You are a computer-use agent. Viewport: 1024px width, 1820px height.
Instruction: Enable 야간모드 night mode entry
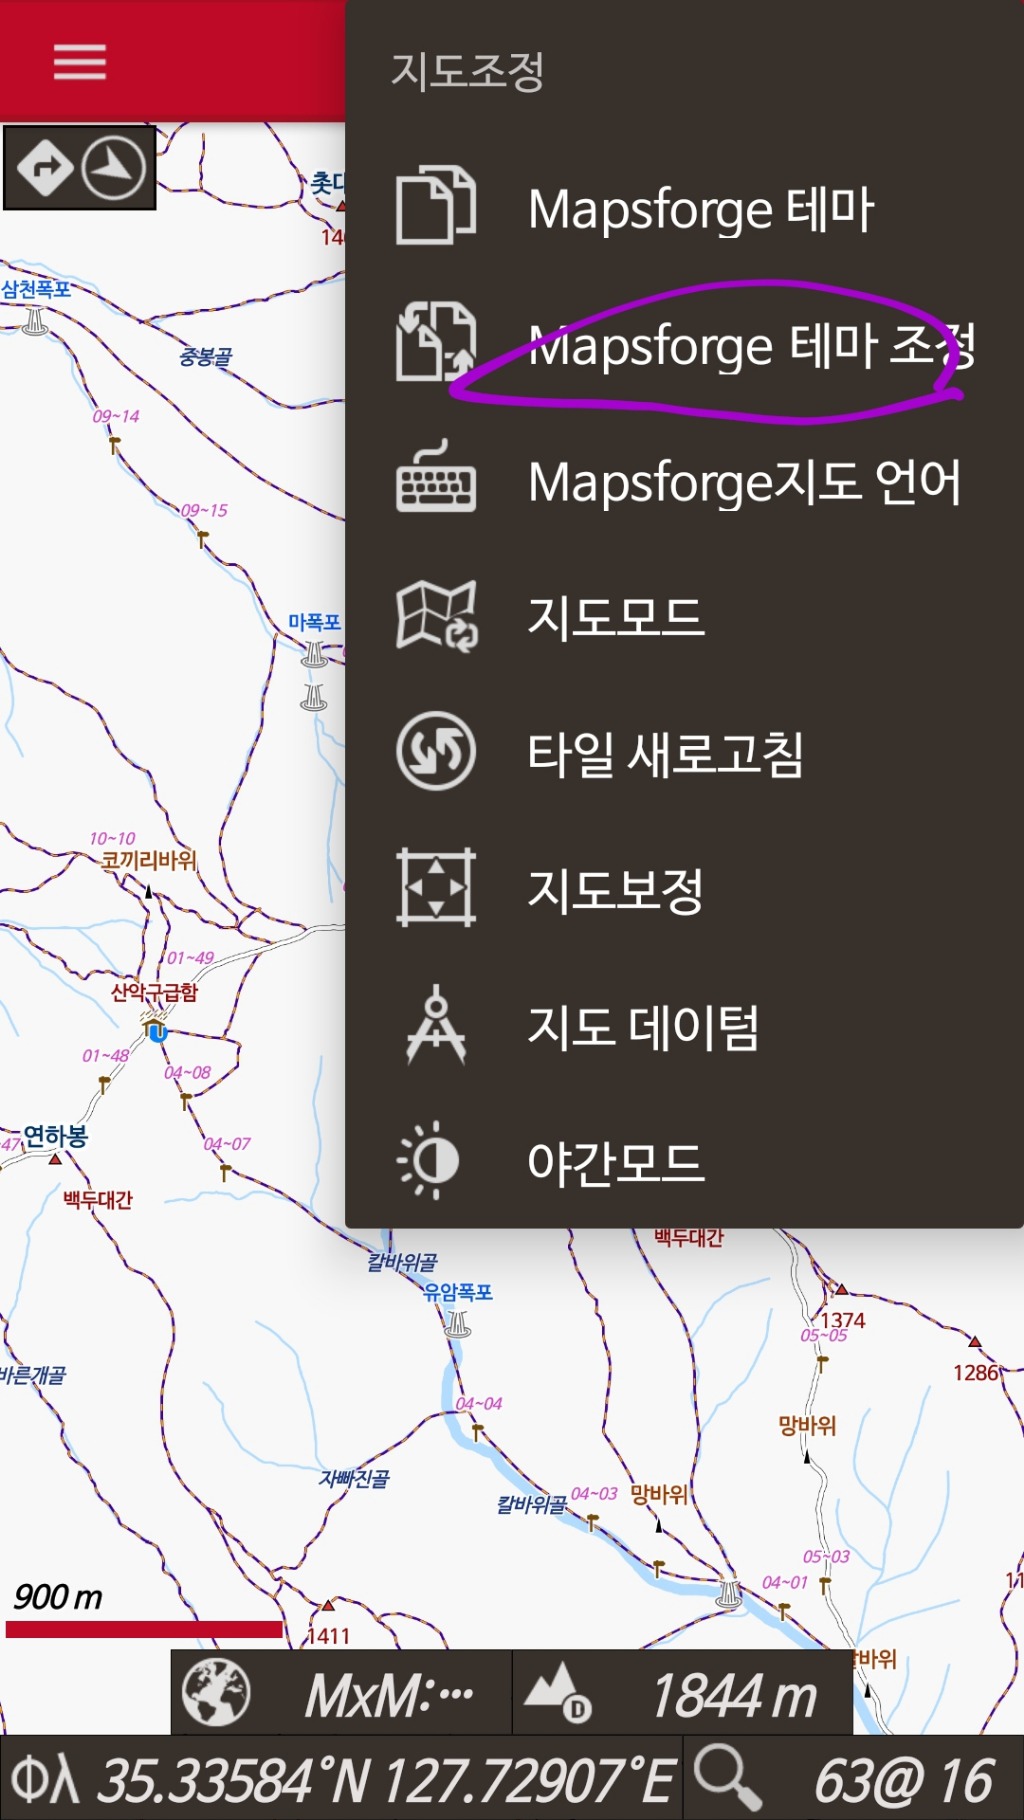[684, 1161]
